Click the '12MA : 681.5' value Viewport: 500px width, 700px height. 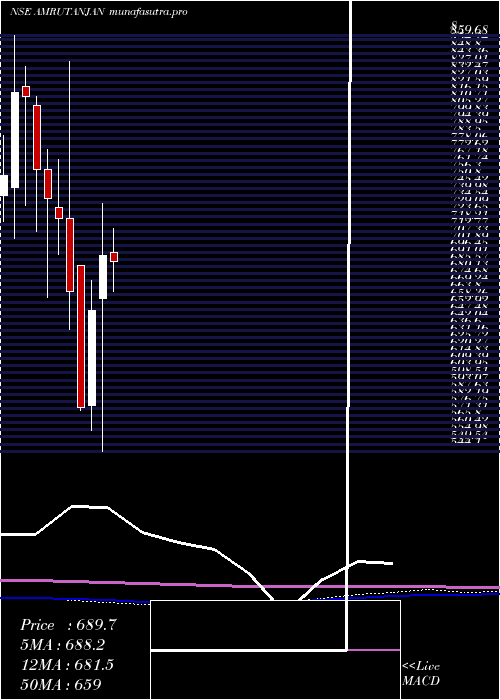click(67, 665)
